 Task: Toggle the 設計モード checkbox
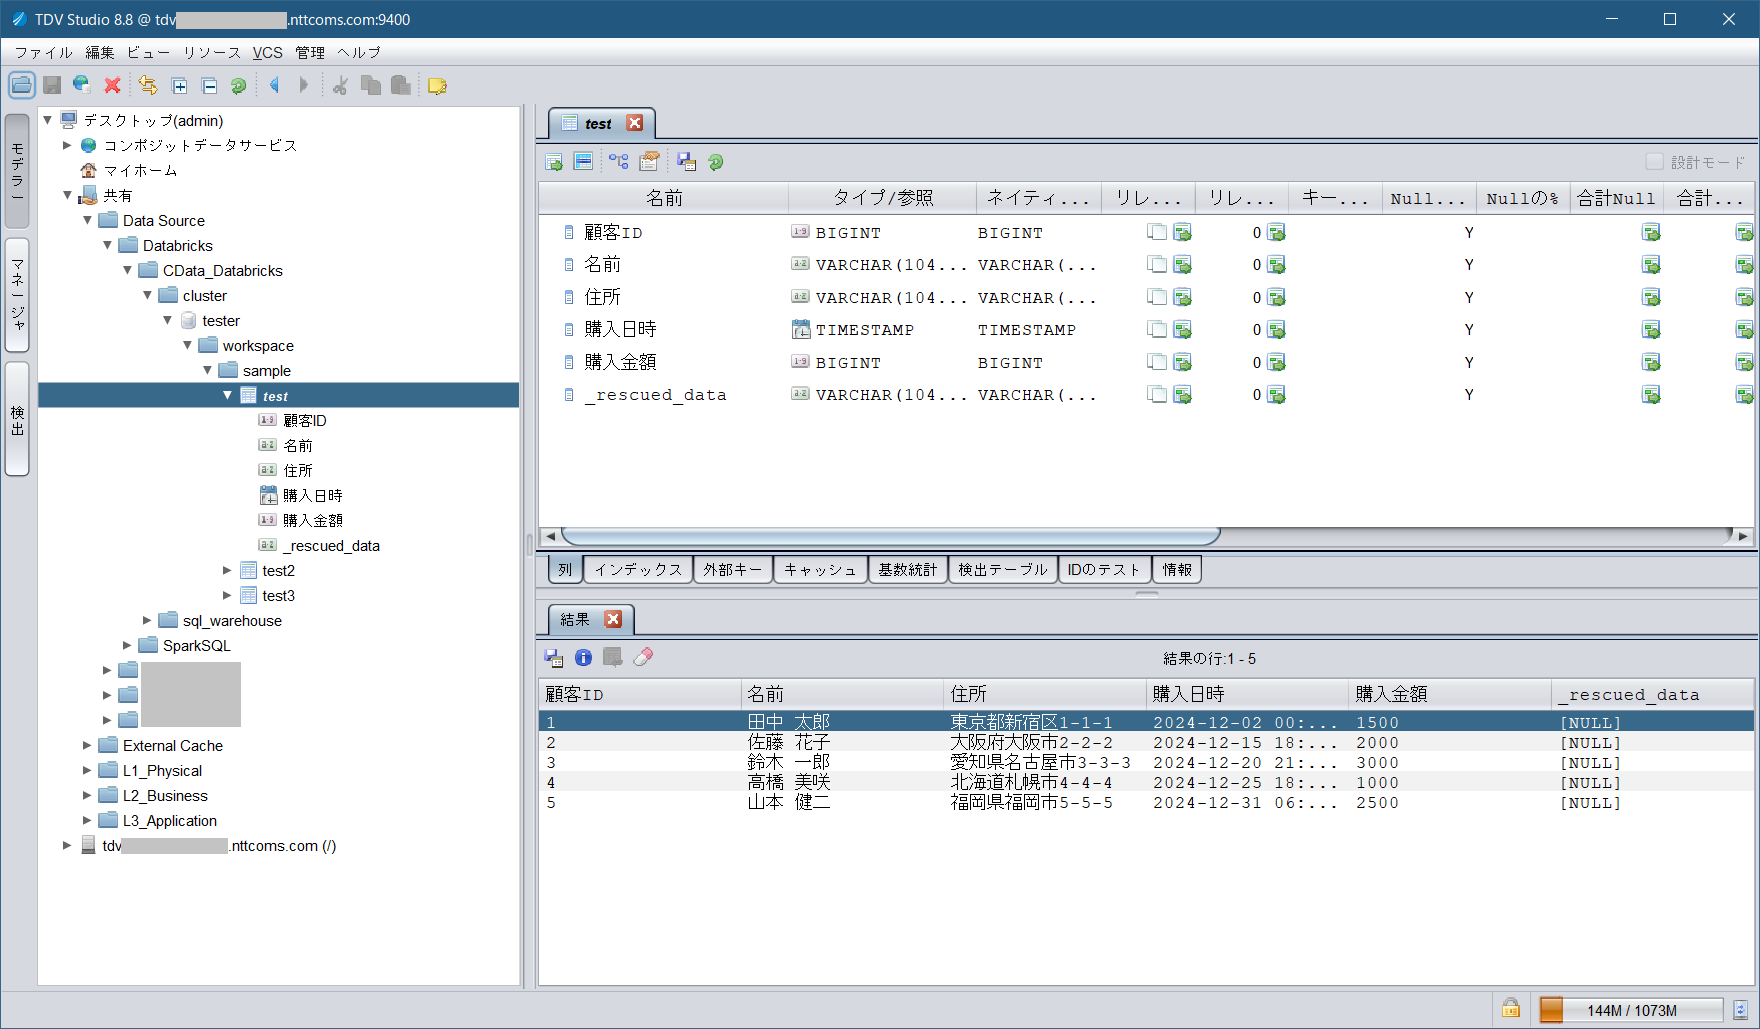(x=1655, y=161)
